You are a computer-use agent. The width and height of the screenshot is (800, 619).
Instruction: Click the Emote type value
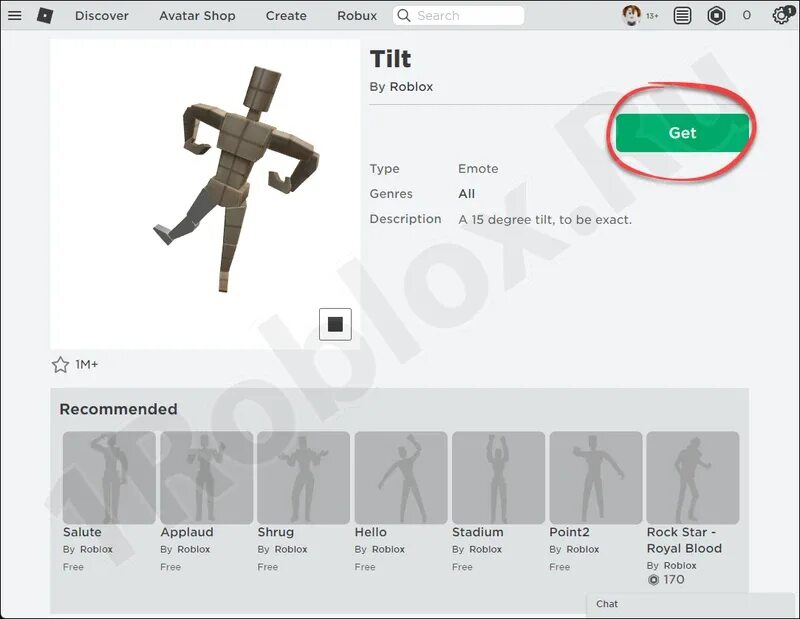[x=478, y=169]
